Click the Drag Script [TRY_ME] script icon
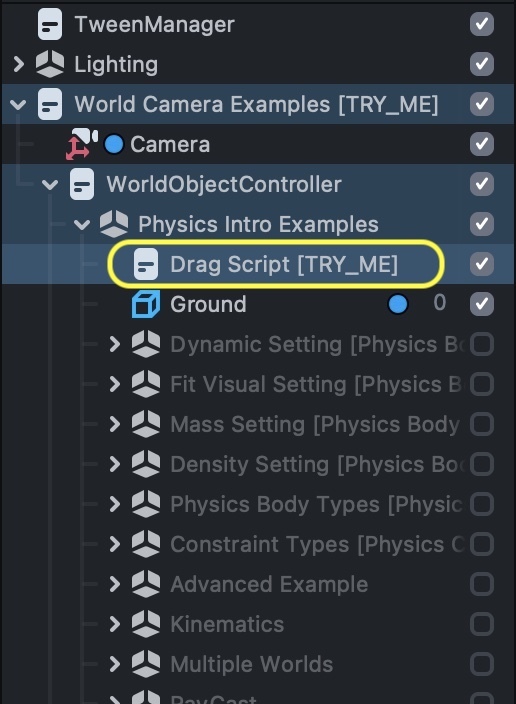 pyautogui.click(x=146, y=264)
